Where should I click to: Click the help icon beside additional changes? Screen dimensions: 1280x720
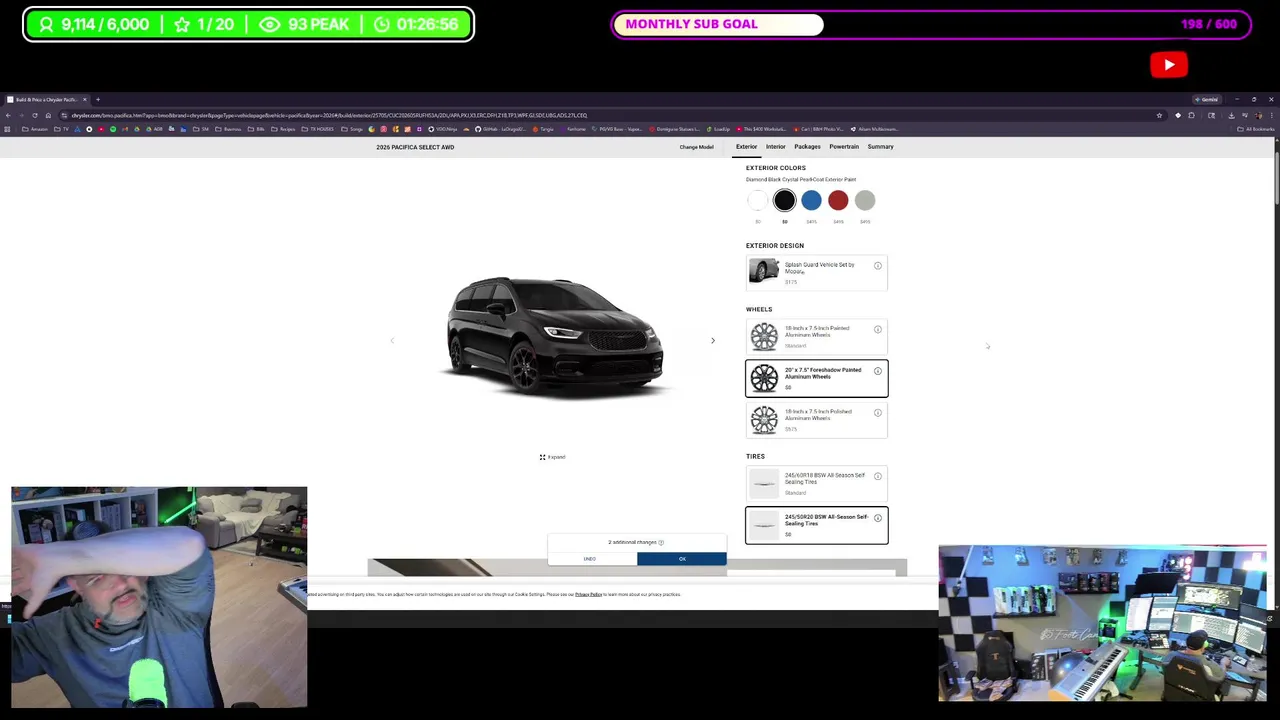[x=661, y=542]
